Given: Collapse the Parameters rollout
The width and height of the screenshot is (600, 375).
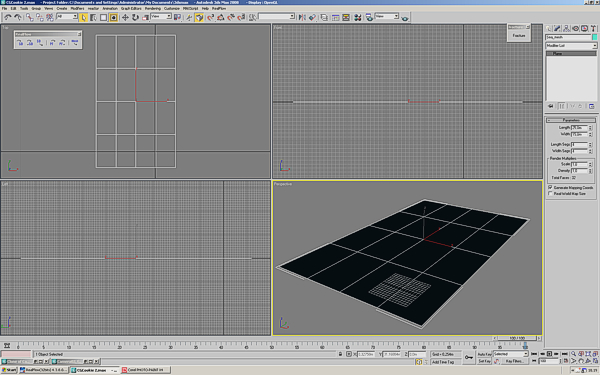Looking at the screenshot, I should [x=571, y=120].
